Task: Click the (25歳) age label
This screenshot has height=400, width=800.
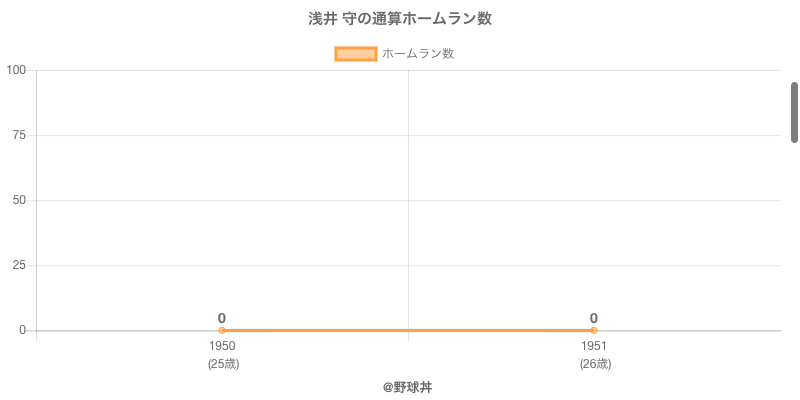Action: 223,364
